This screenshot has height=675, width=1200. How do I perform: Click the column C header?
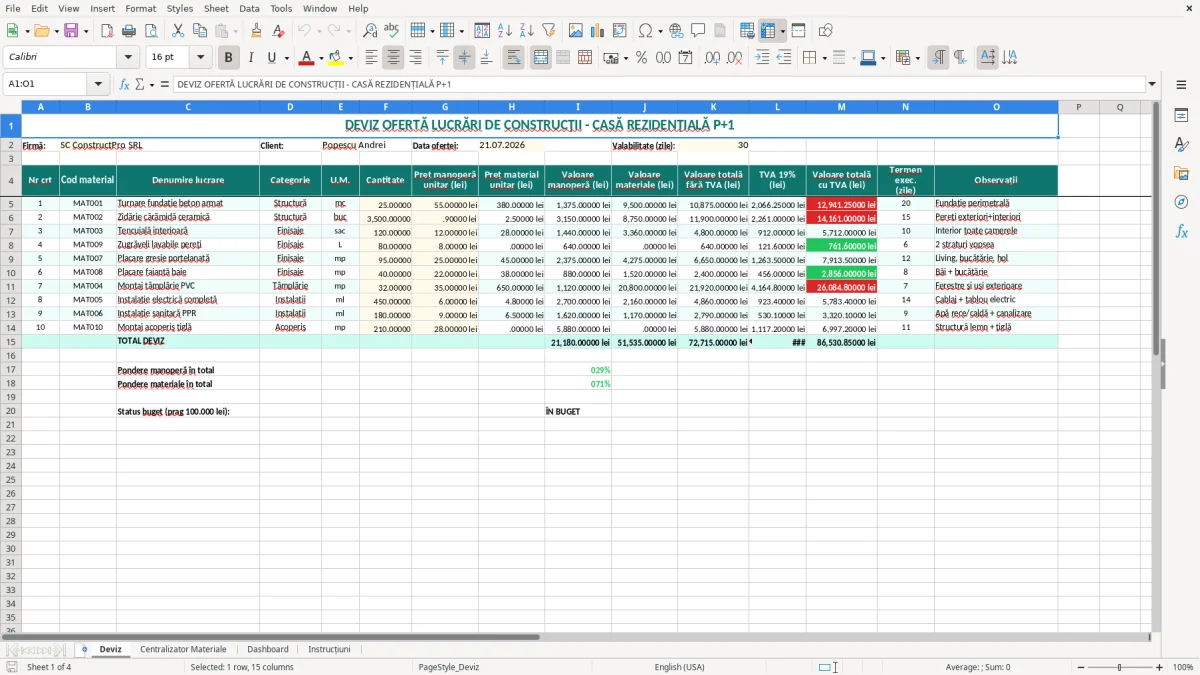188,106
